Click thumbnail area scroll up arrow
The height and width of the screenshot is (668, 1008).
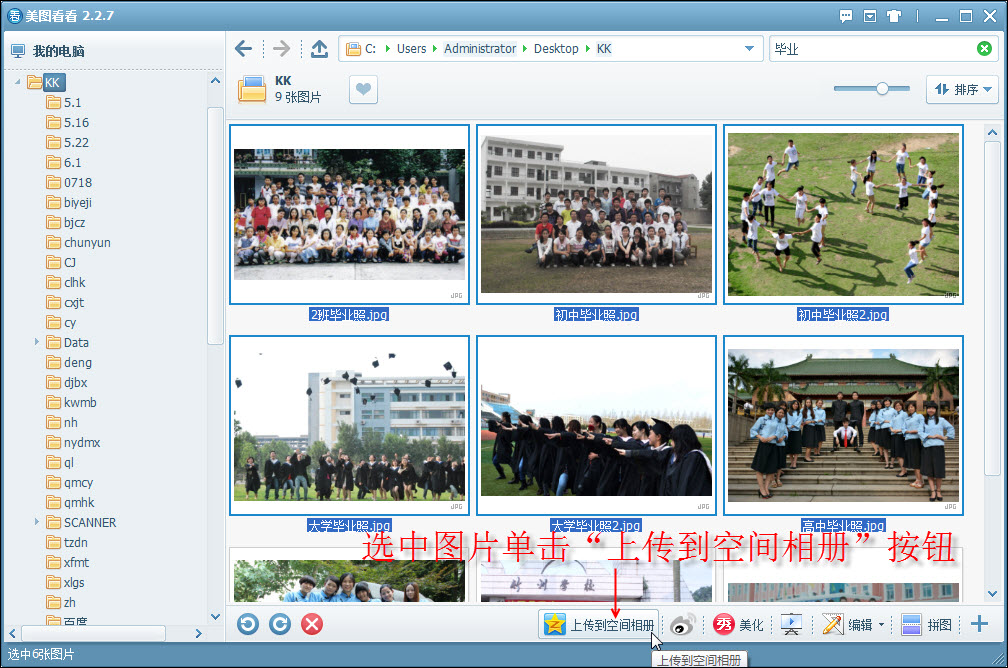(x=993, y=132)
